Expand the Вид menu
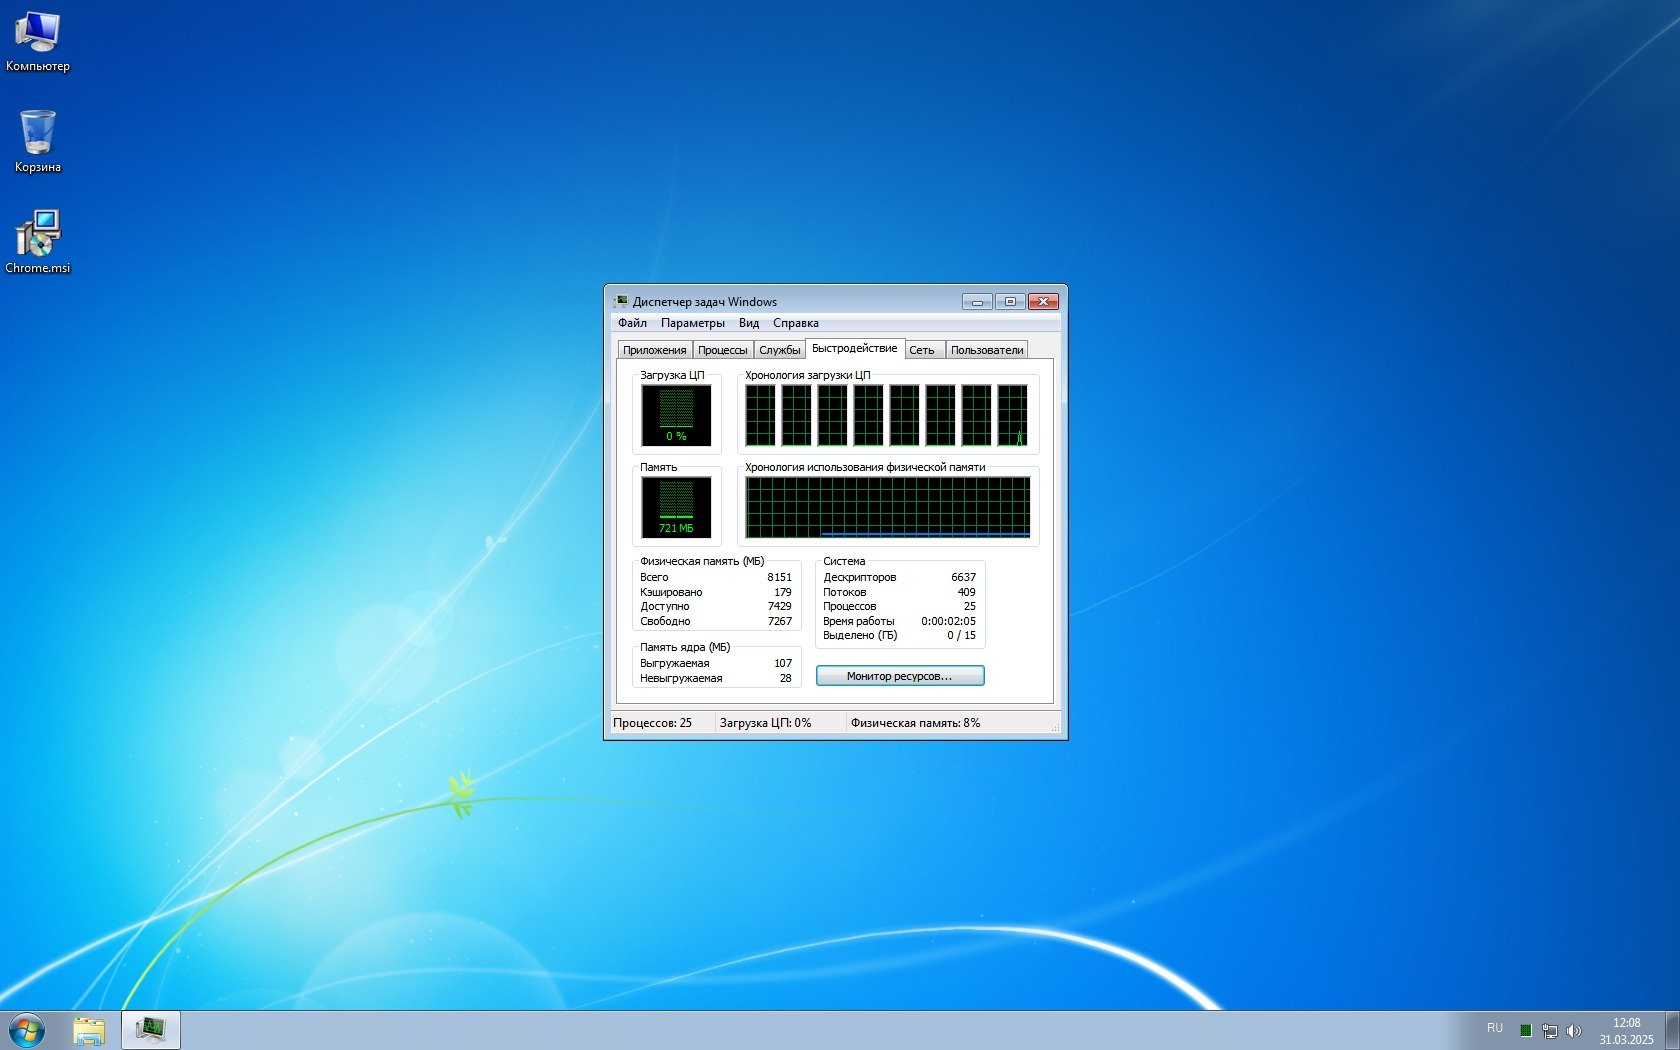The image size is (1680, 1050). point(749,323)
